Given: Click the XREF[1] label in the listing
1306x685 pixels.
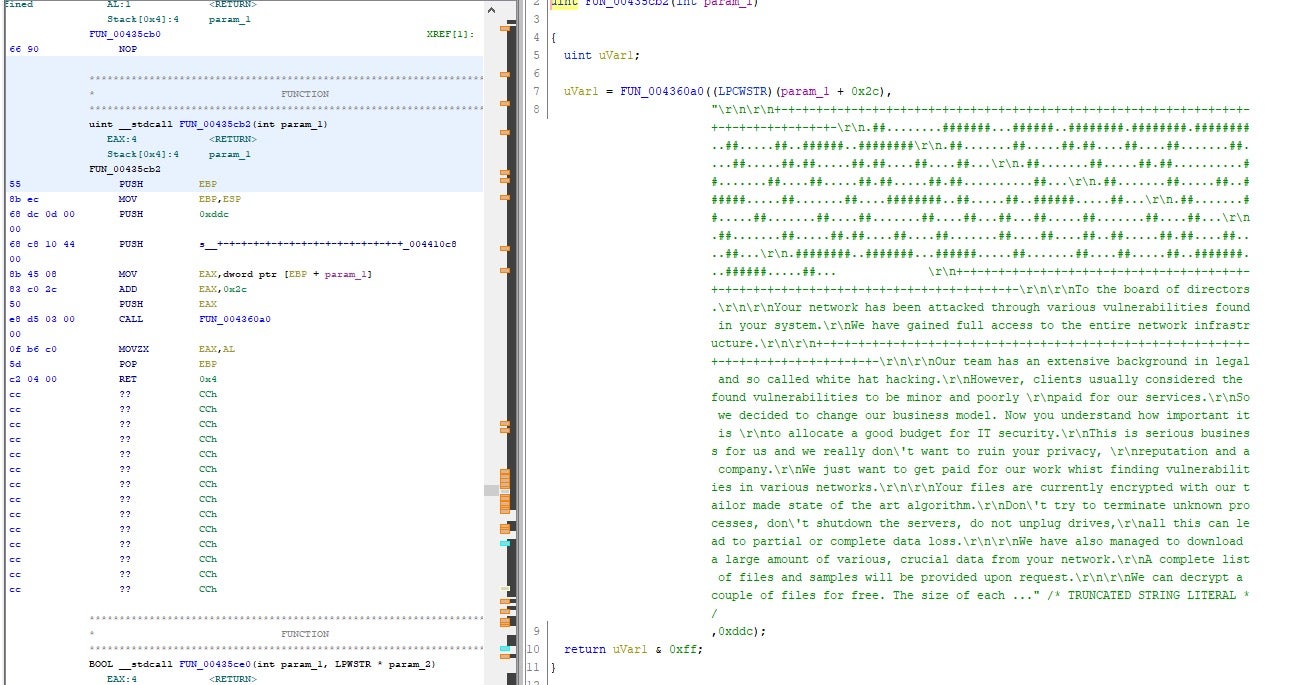Looking at the screenshot, I should coord(449,34).
